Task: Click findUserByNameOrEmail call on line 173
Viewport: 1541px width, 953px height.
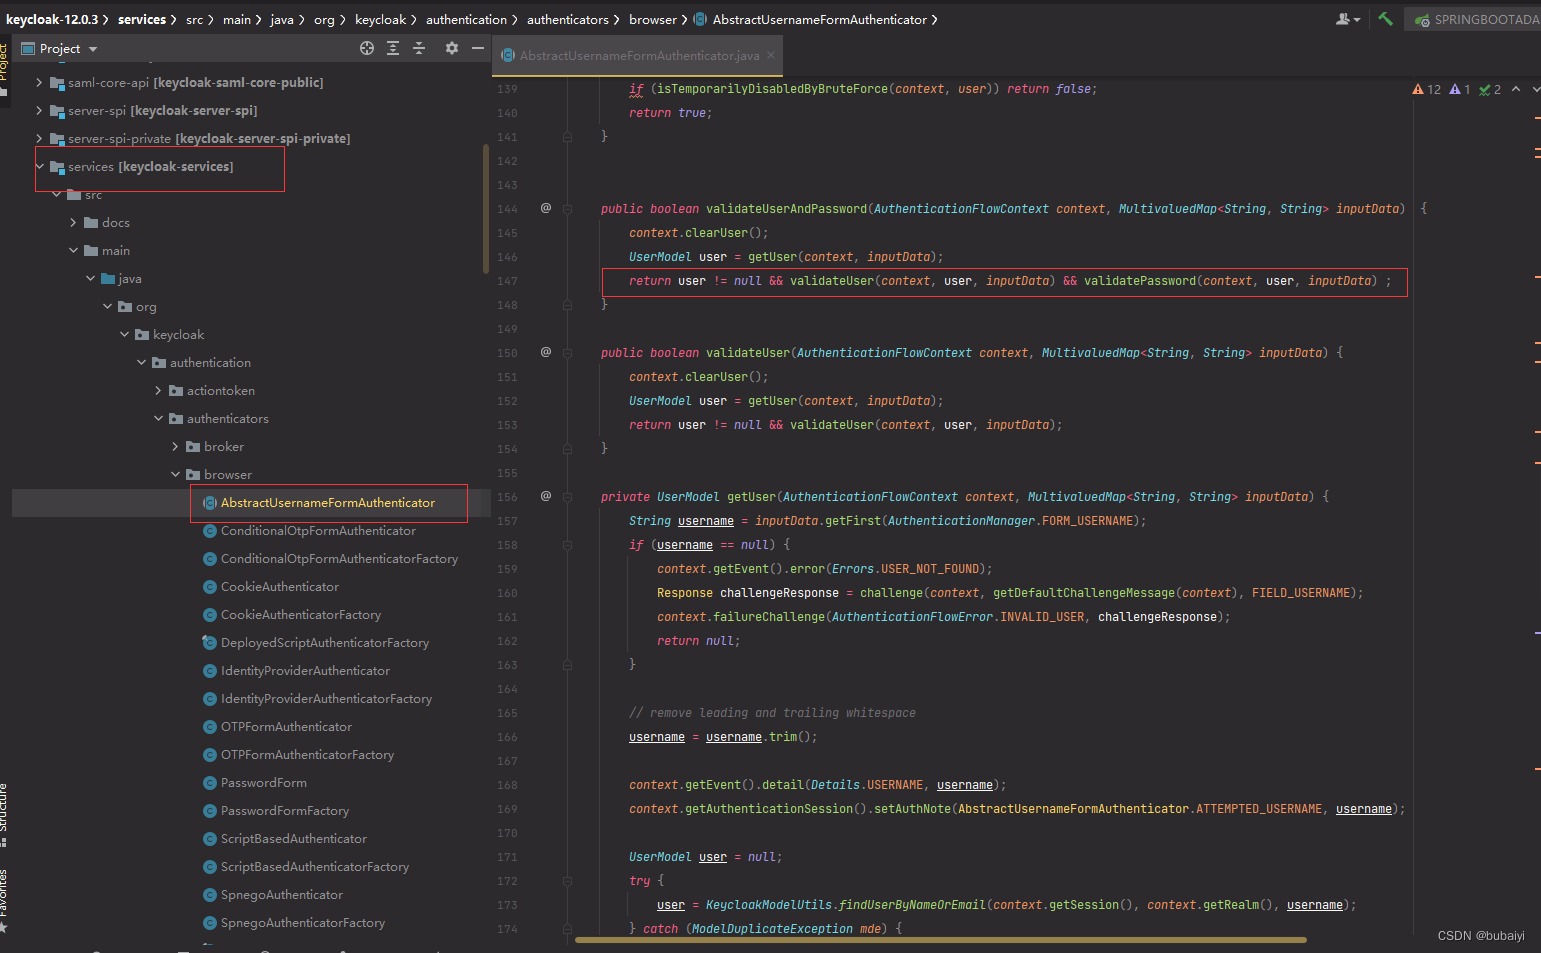Action: pos(910,905)
